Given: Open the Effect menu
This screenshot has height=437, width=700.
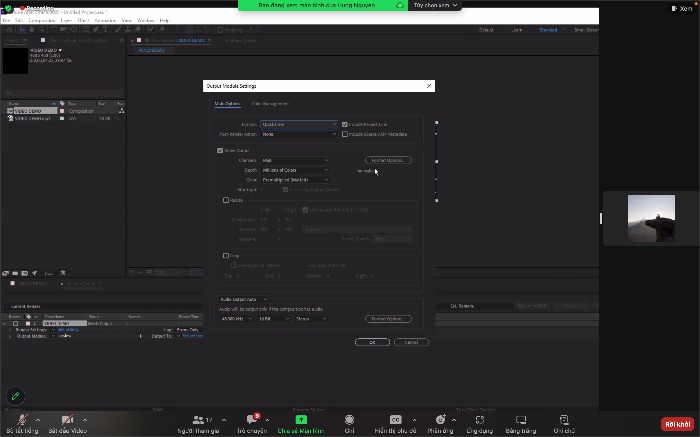Looking at the screenshot, I should [83, 21].
